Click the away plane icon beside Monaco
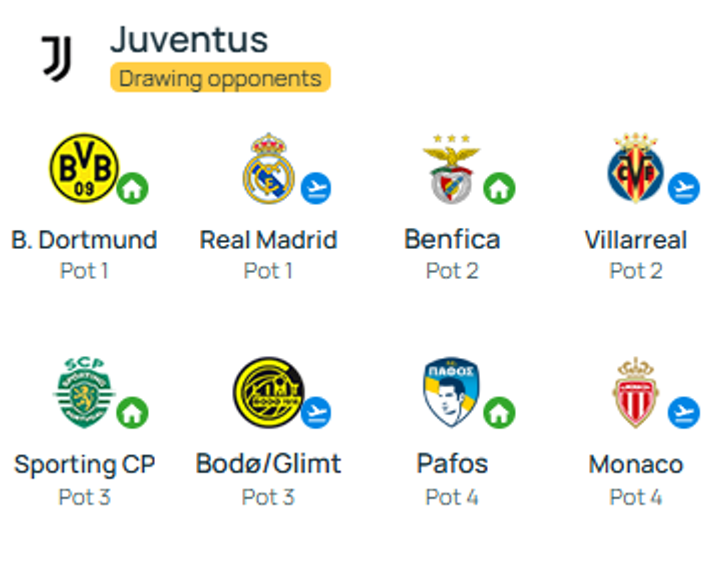720x571 pixels. coord(684,412)
